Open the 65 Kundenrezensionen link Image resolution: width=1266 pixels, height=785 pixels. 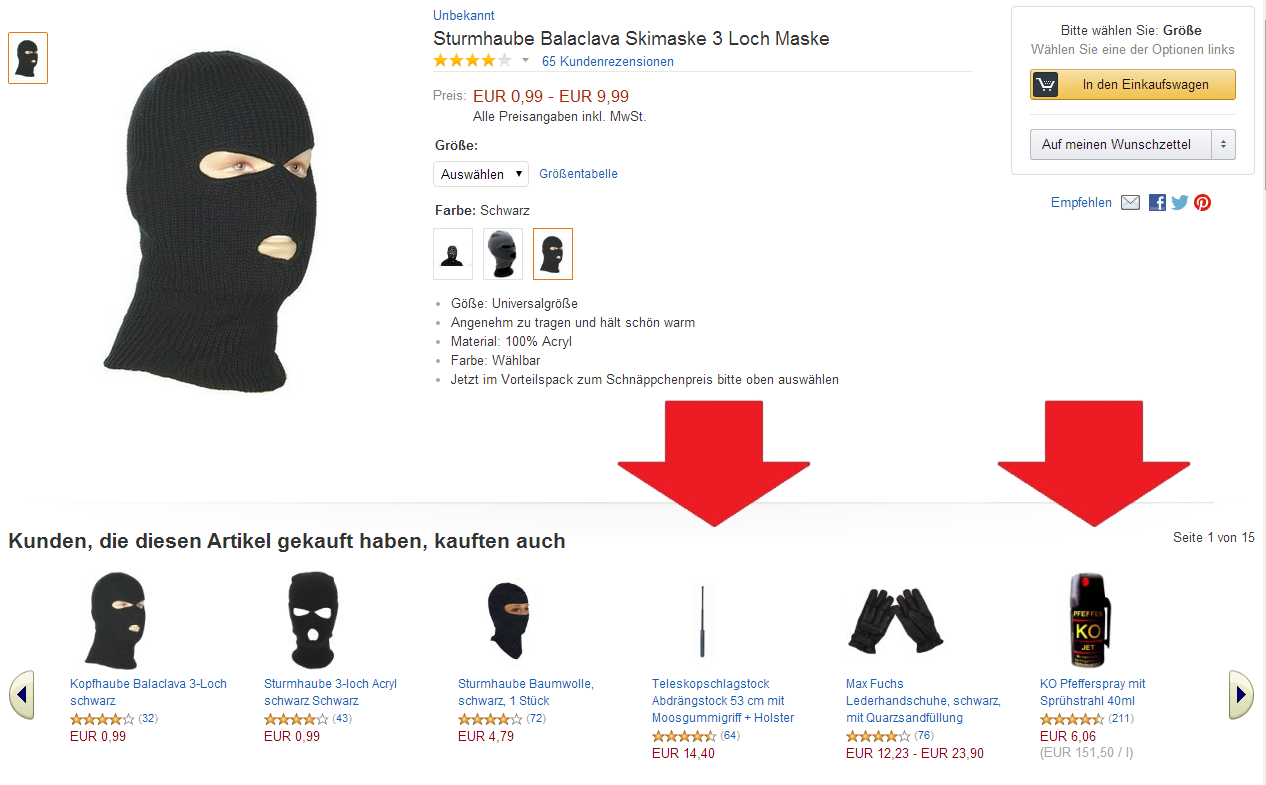pos(608,62)
